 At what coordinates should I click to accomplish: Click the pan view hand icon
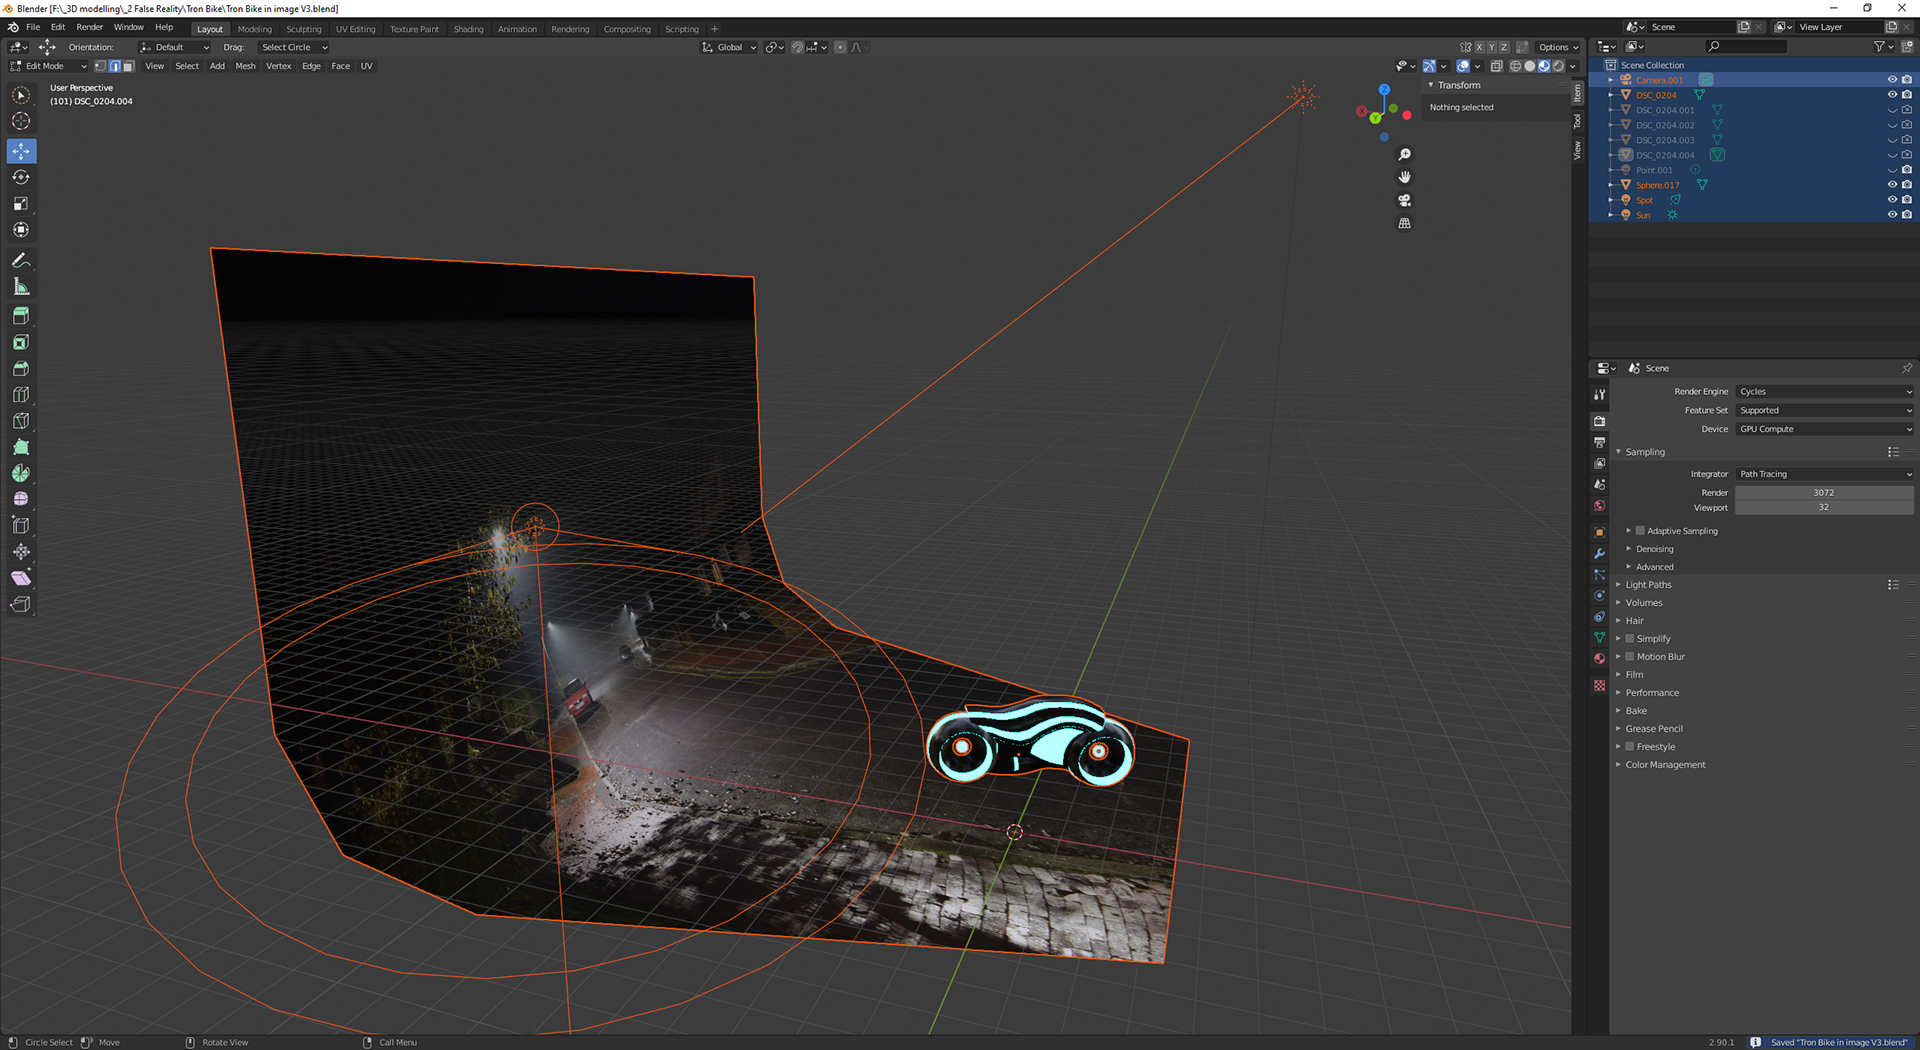point(1404,177)
